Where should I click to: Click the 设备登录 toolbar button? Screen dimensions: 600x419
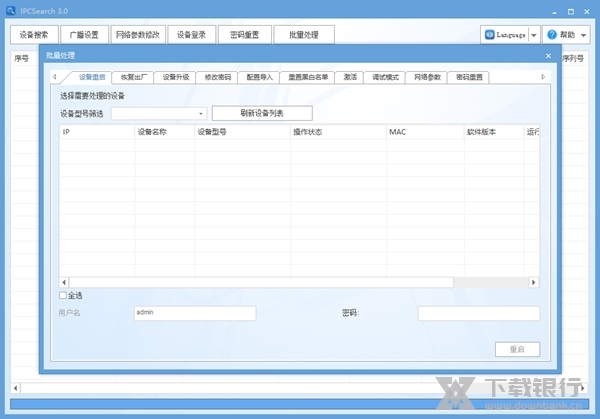pyautogui.click(x=191, y=35)
